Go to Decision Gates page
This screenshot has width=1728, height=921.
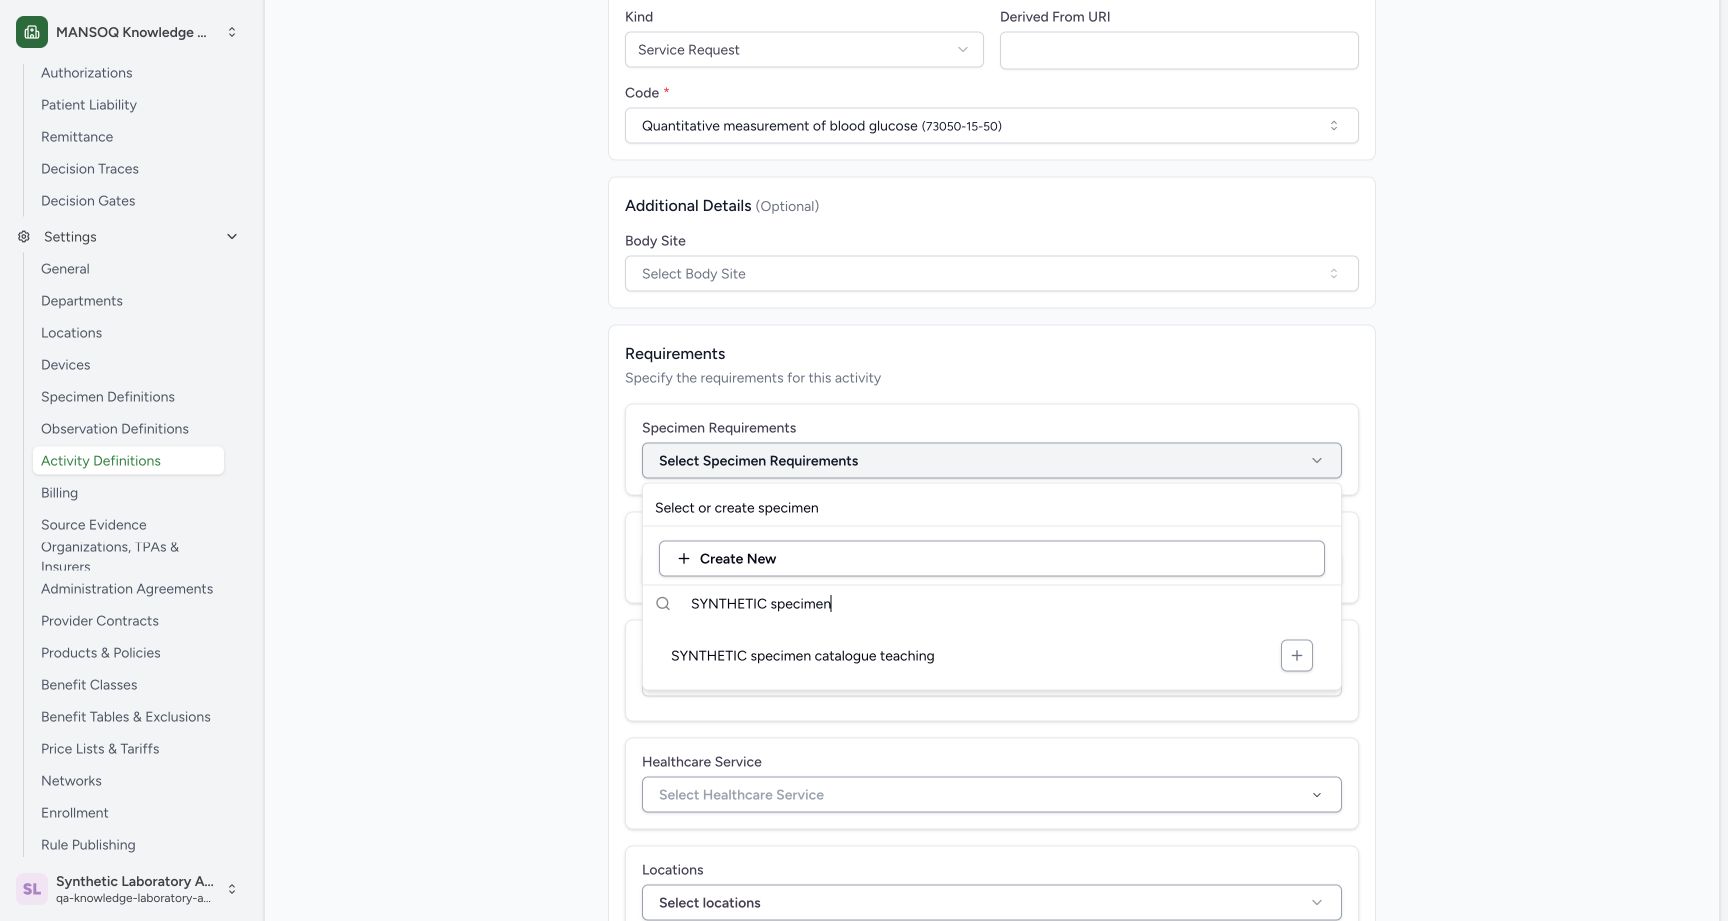point(88,201)
